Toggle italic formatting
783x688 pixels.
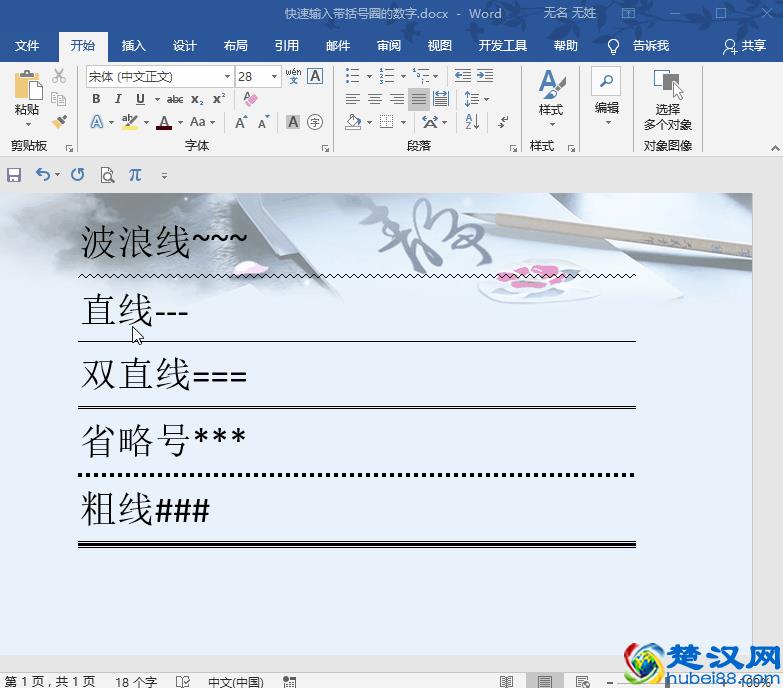[118, 99]
